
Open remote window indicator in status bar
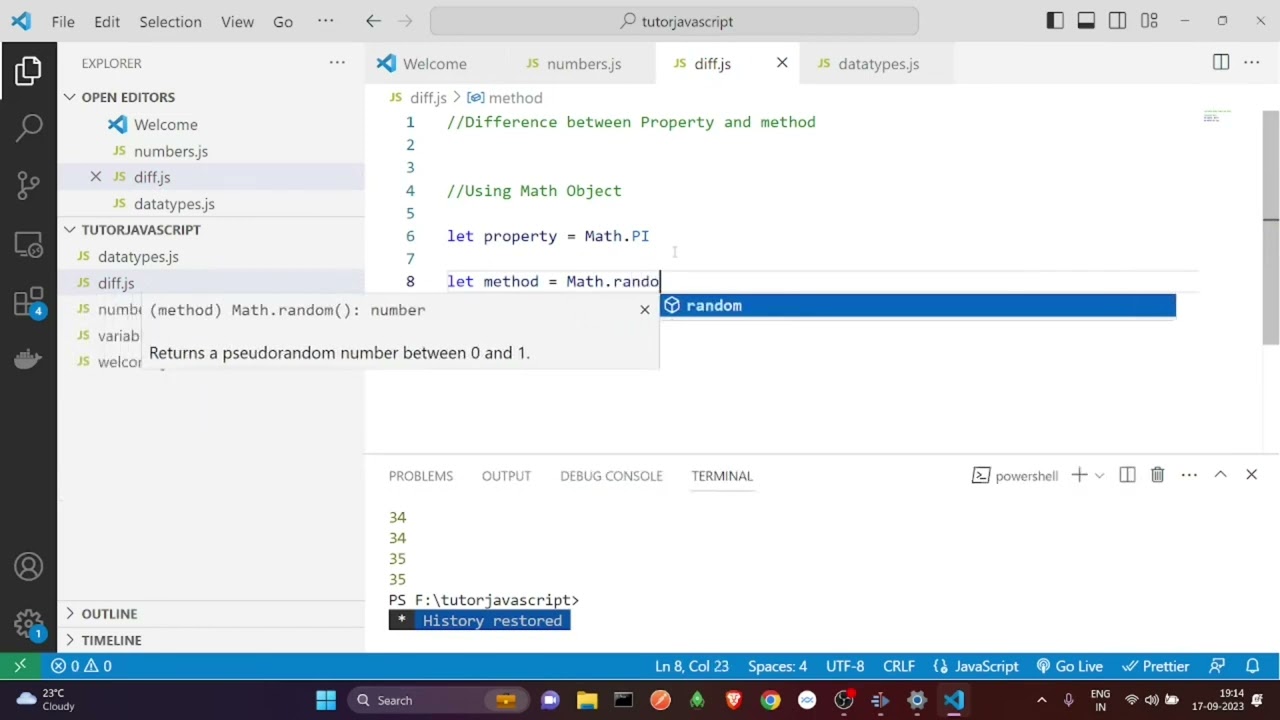click(20, 666)
